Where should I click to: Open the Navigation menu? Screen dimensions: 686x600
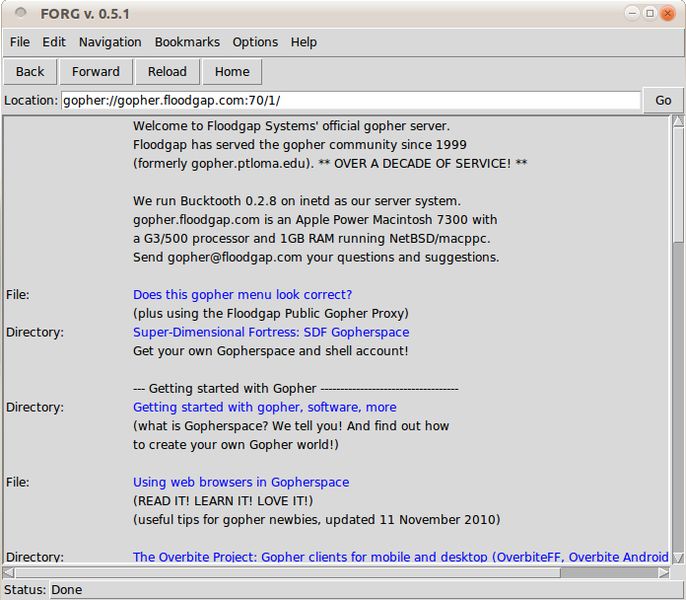[x=110, y=42]
